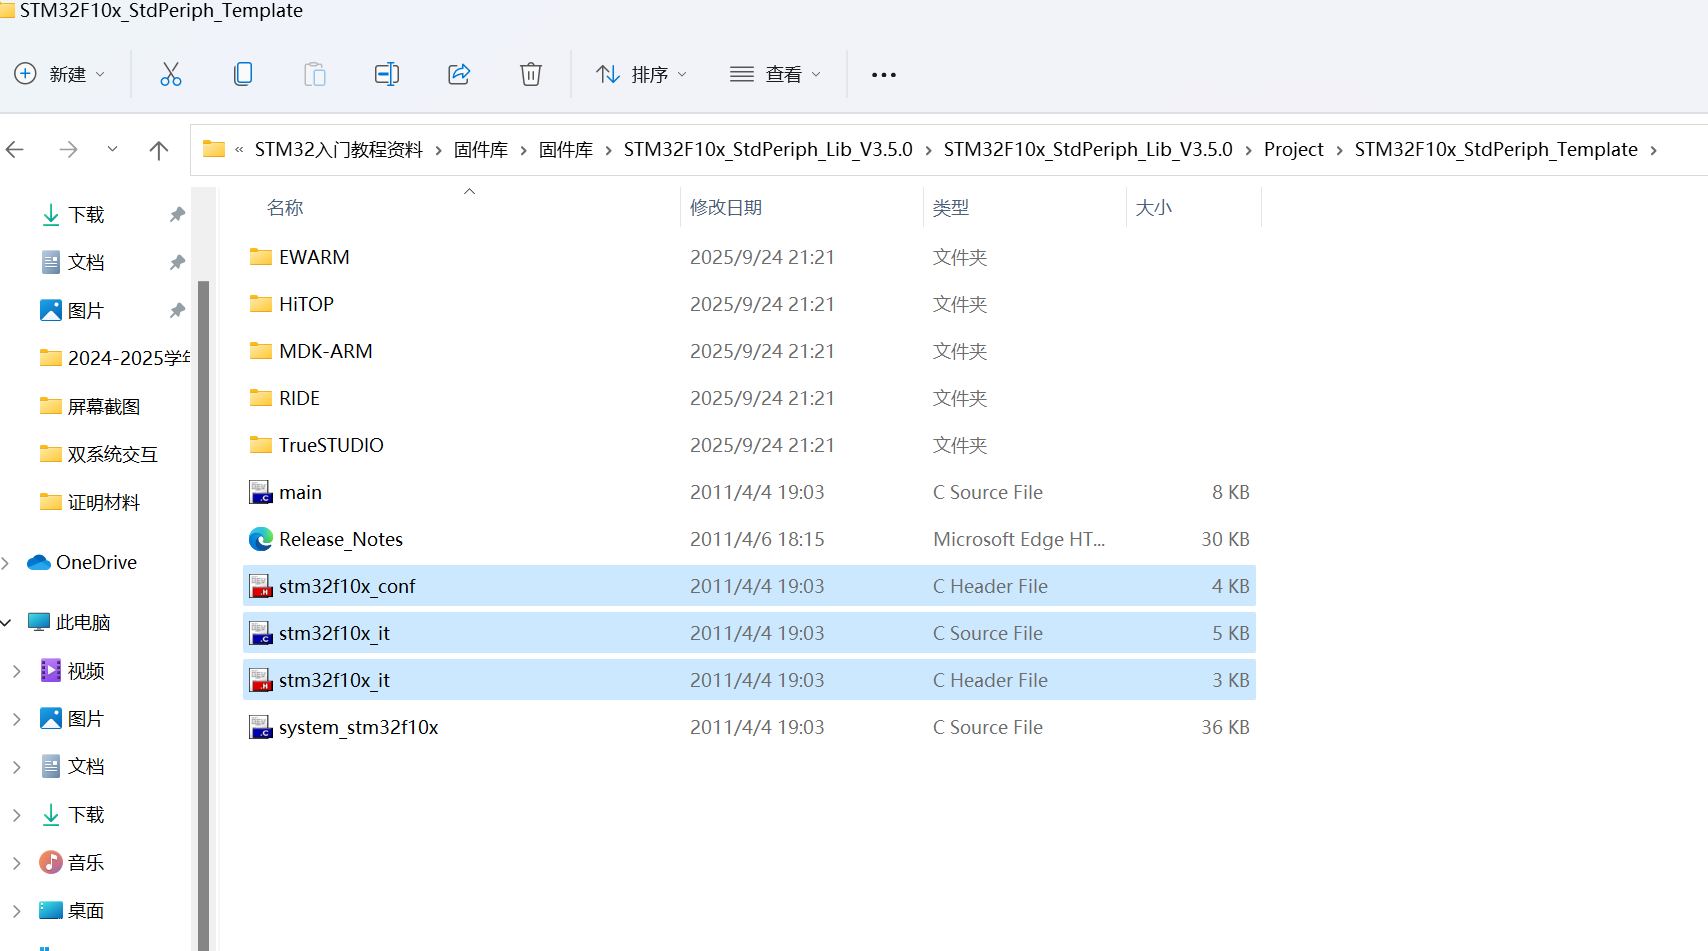Click the folder icon in address bar
Viewport: 1708px width, 951px height.
[x=214, y=149]
